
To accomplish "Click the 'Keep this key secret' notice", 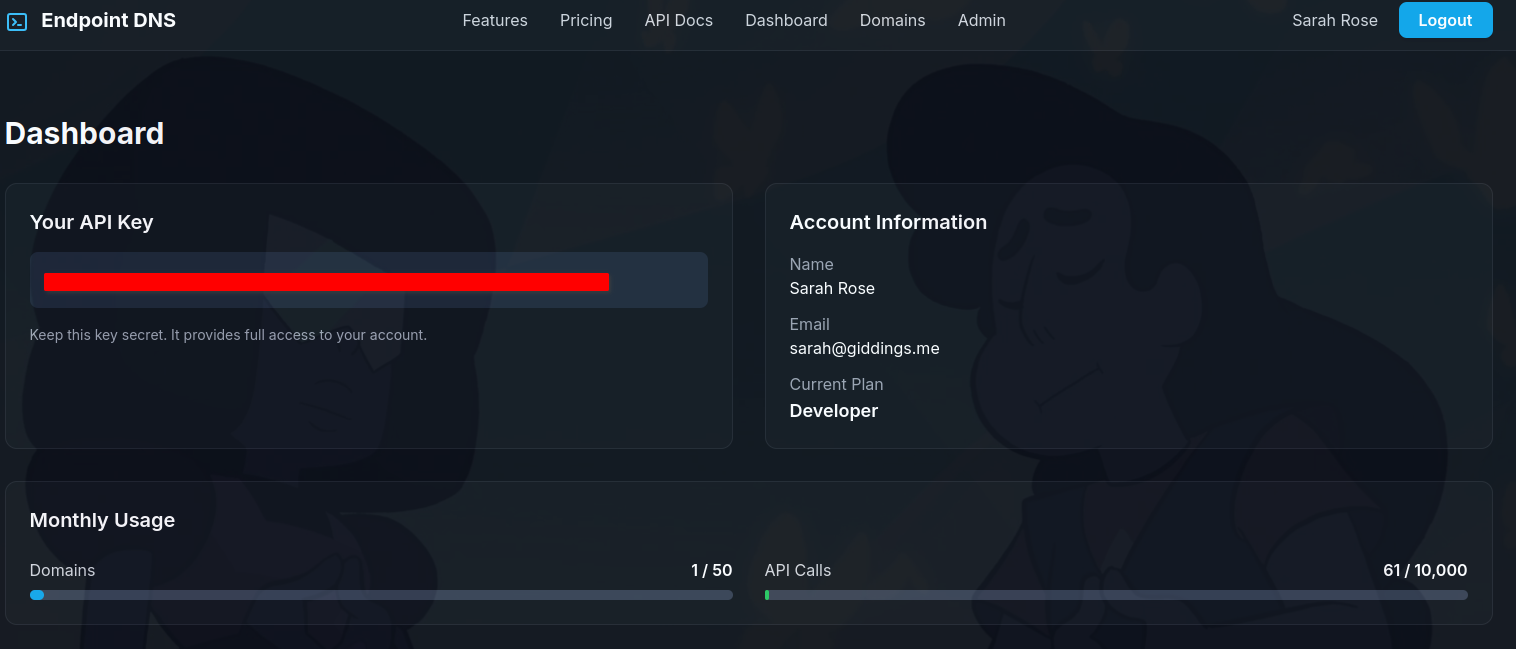I will pyautogui.click(x=228, y=335).
